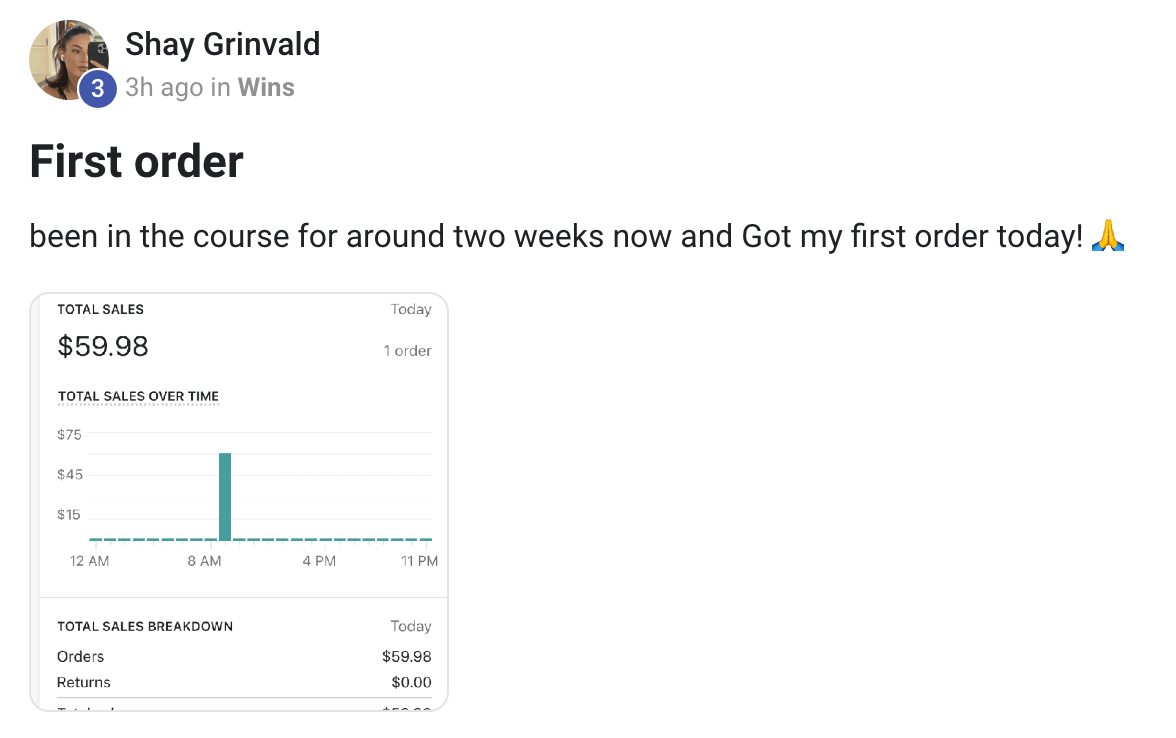Click the 12 AM axis label
The height and width of the screenshot is (738, 1176).
[x=89, y=561]
